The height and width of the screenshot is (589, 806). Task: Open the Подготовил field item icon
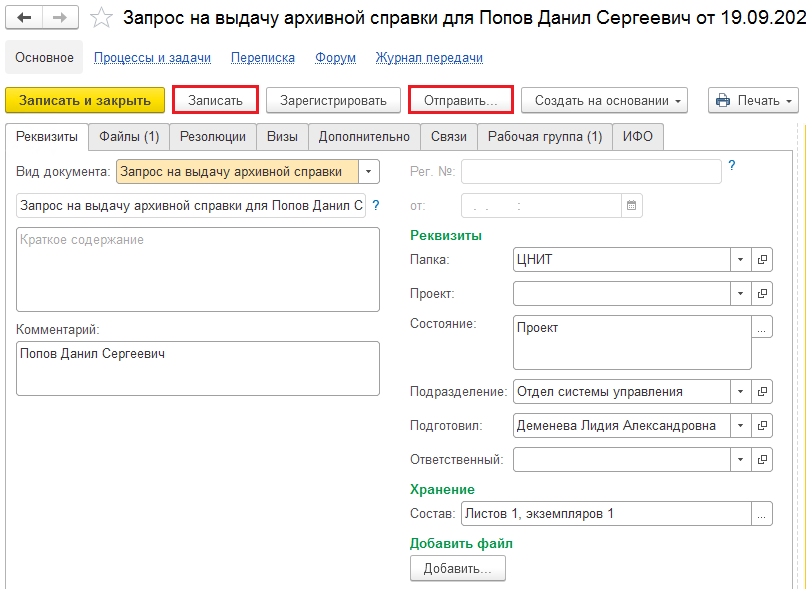click(x=762, y=426)
